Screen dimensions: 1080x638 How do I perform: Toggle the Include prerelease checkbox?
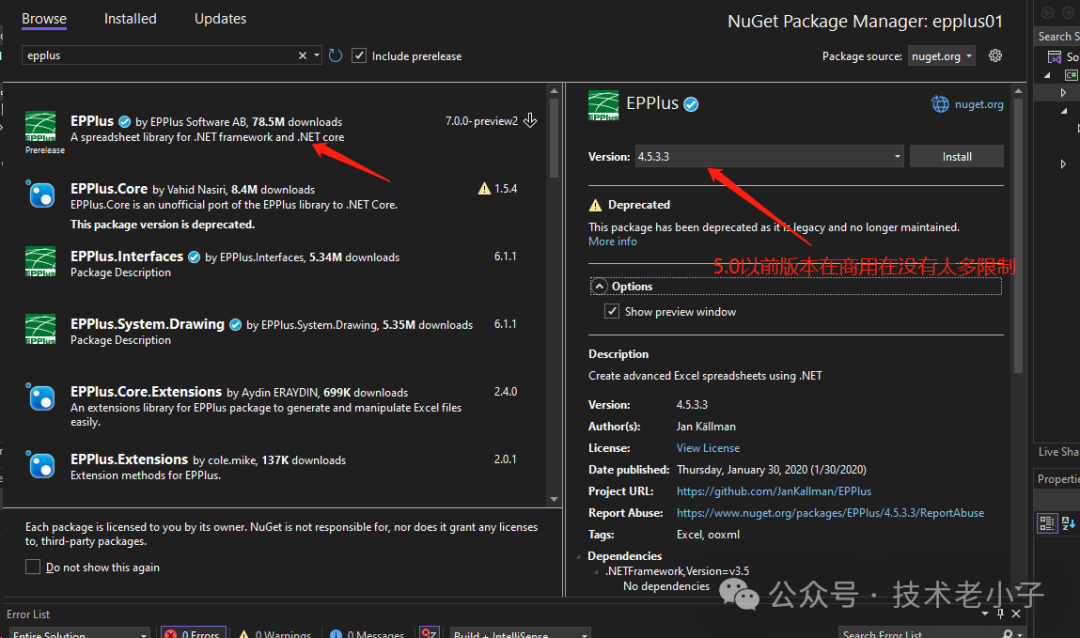(x=359, y=55)
